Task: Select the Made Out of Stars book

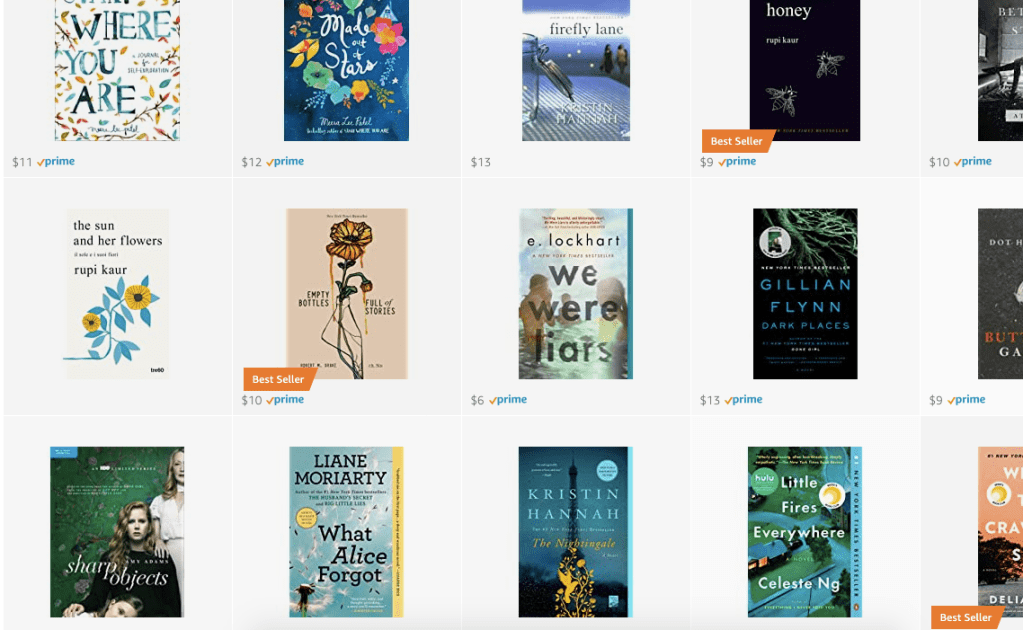Action: [x=346, y=70]
